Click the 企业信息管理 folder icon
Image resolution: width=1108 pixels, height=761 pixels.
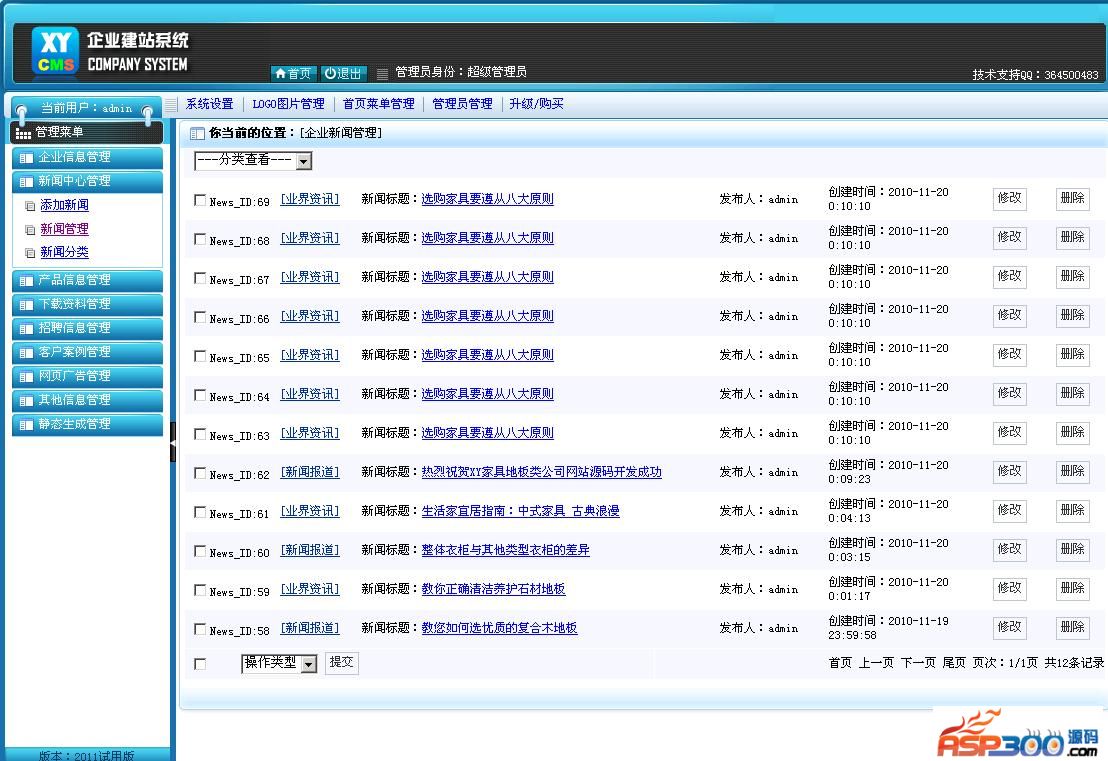point(26,158)
